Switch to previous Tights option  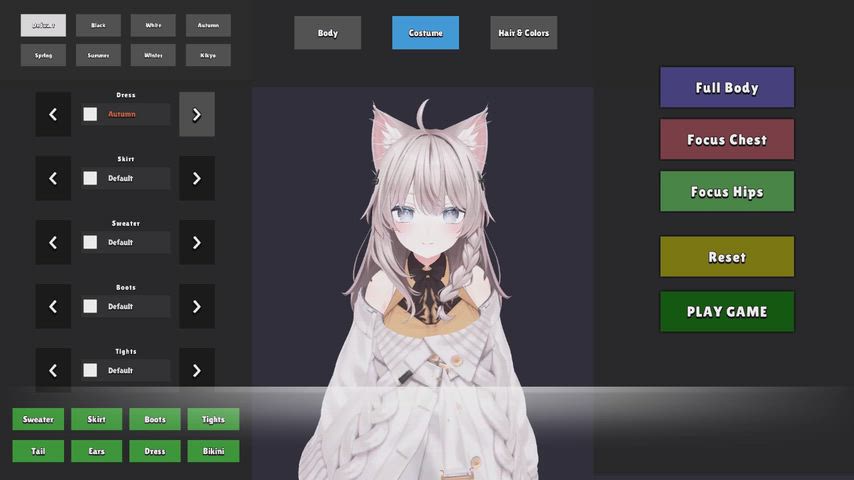coord(53,370)
